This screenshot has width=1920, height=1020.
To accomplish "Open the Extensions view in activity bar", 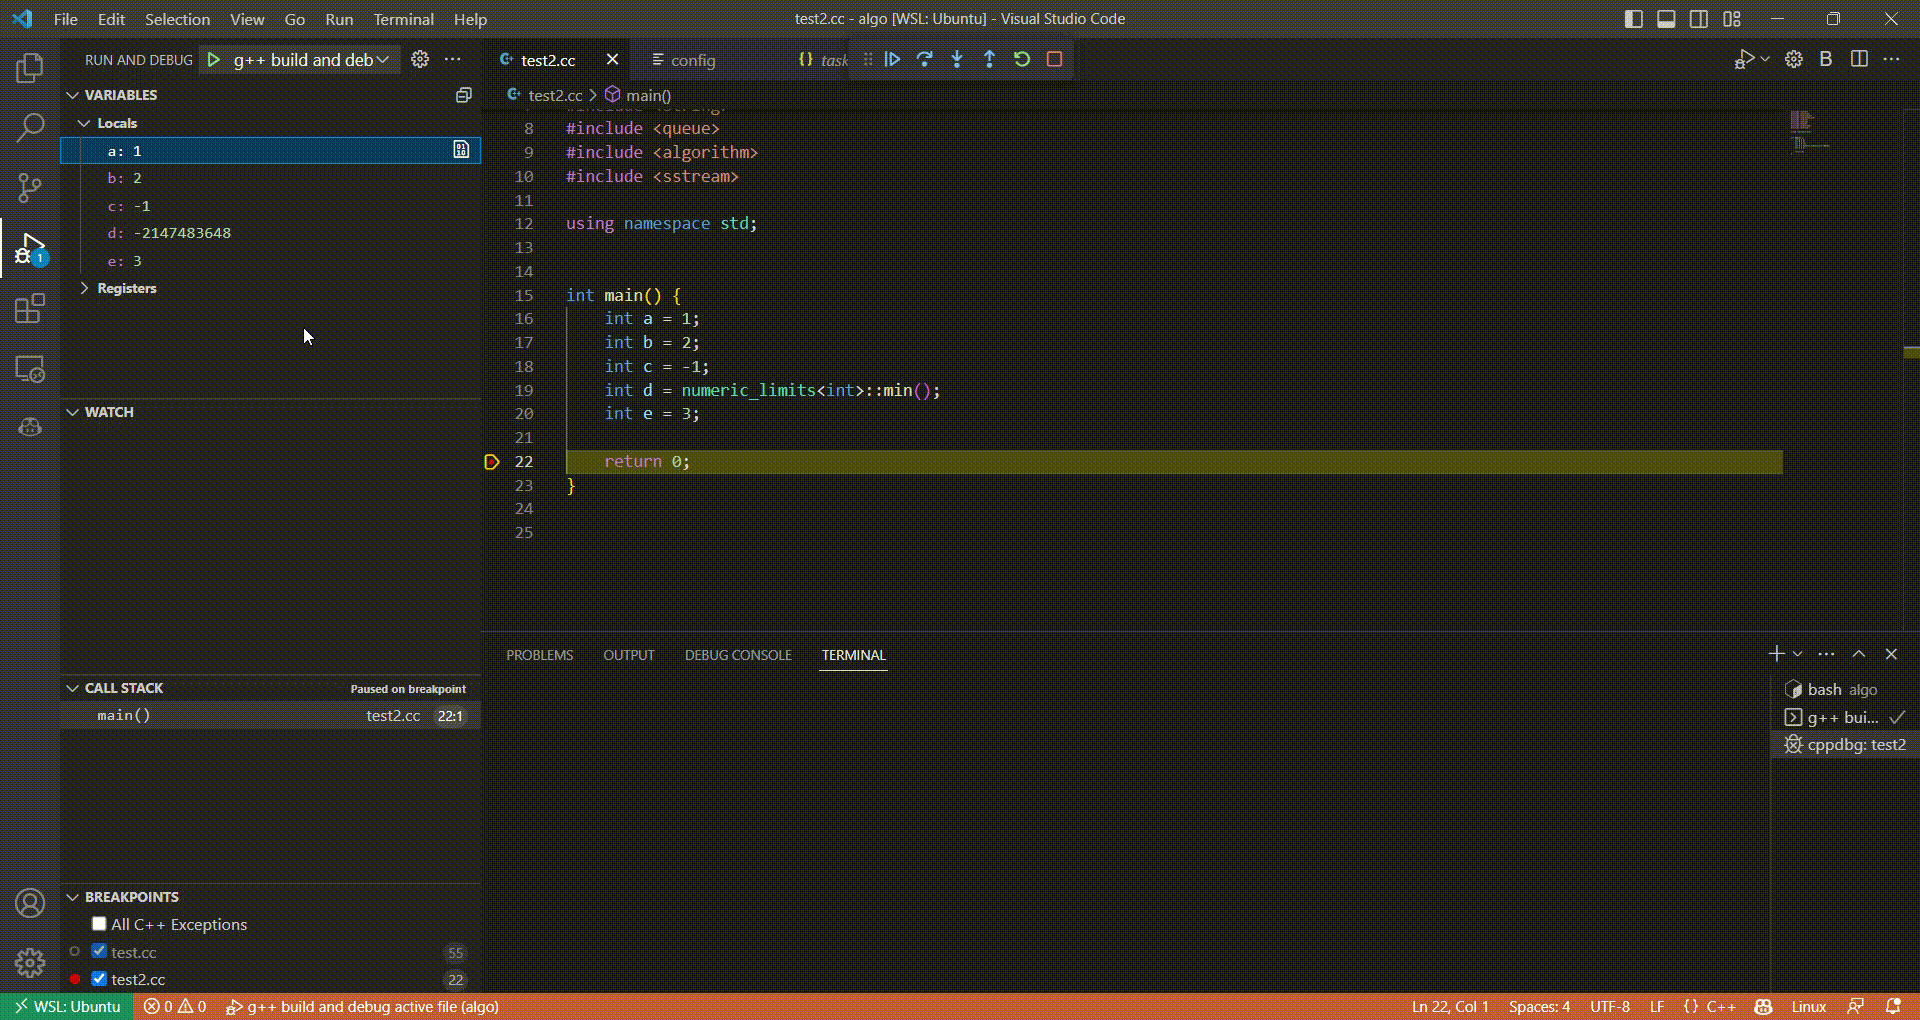I will [30, 309].
